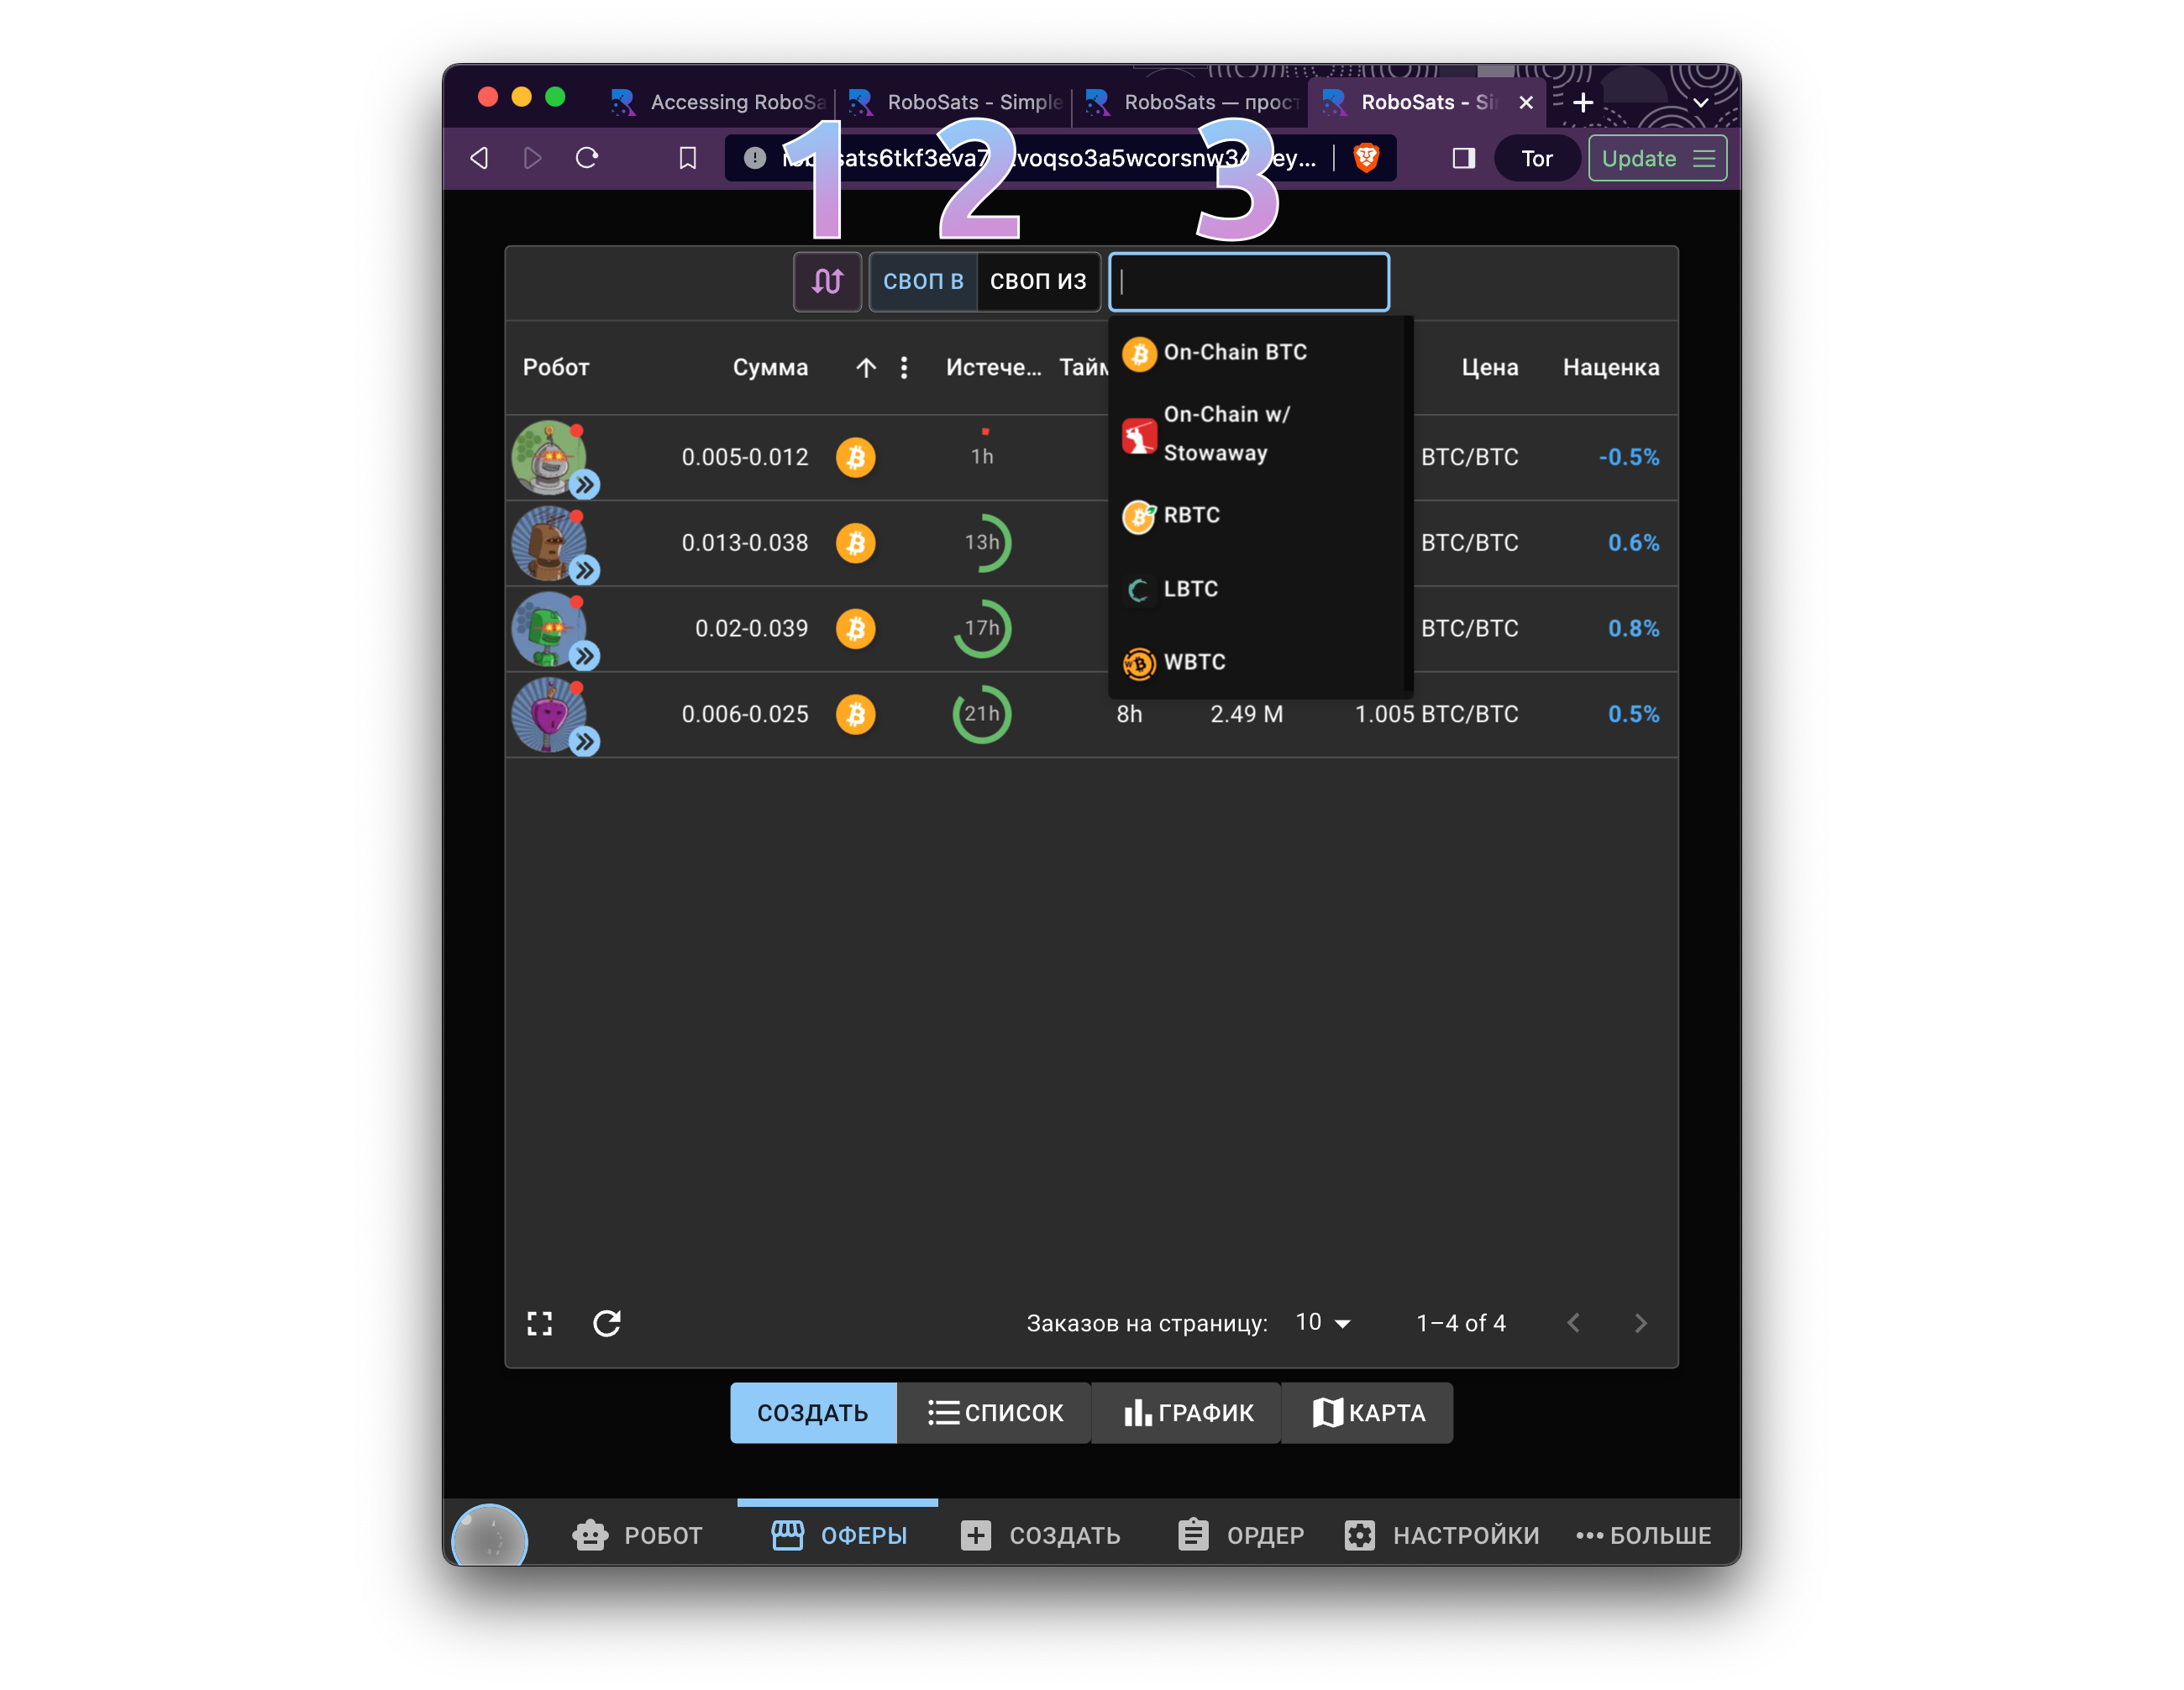This screenshot has width=2184, height=1690.
Task: Open the orders per page dropdown
Action: (1322, 1323)
